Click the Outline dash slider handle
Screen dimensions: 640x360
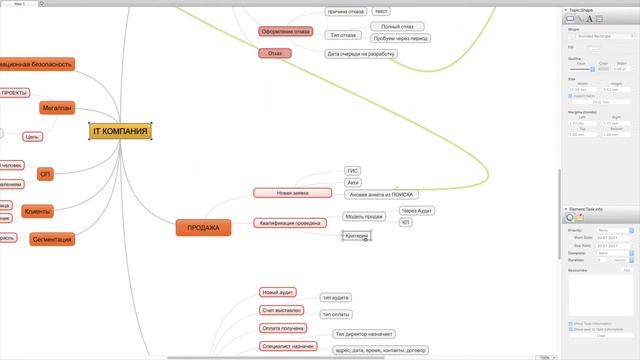click(x=593, y=69)
